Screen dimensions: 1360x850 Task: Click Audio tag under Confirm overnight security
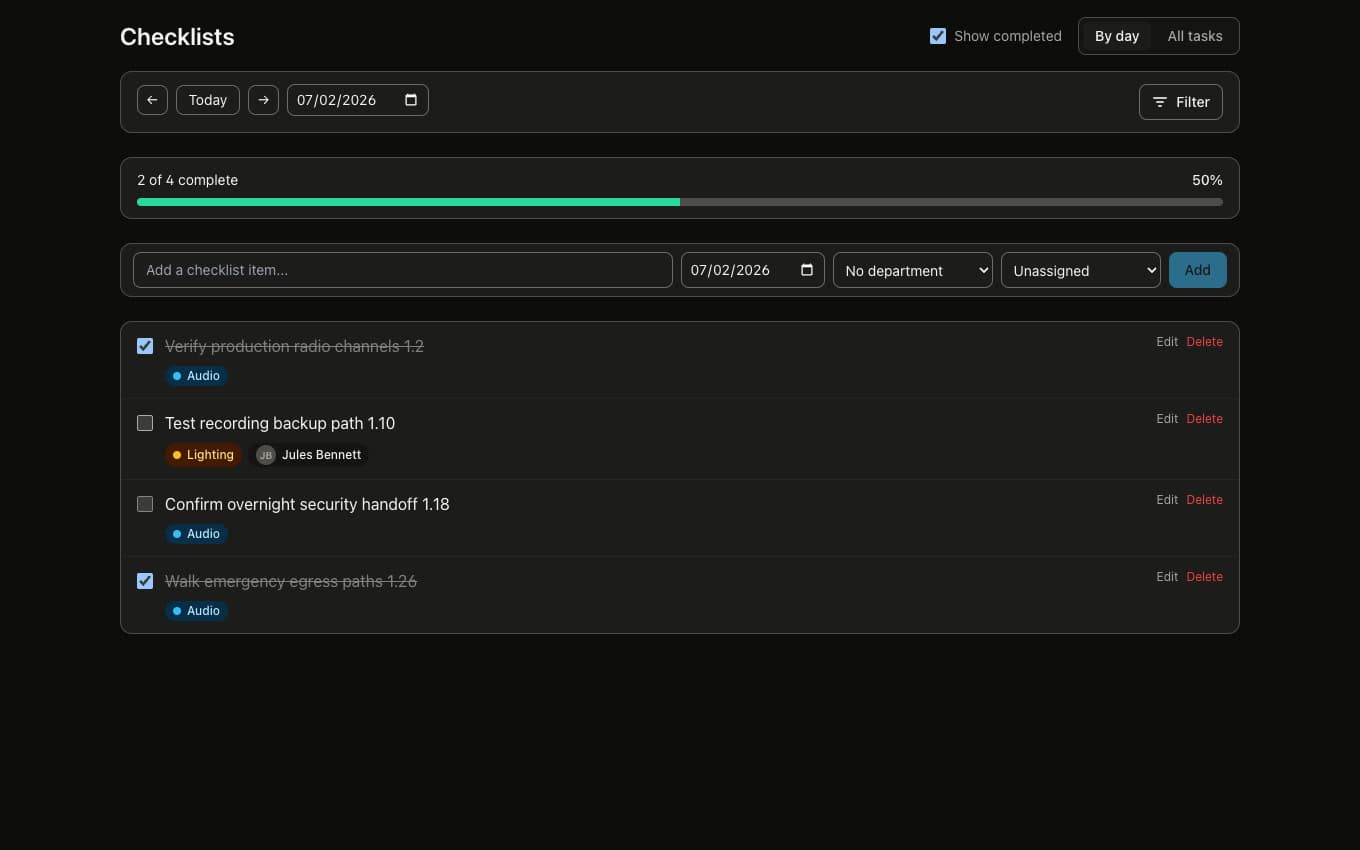196,534
